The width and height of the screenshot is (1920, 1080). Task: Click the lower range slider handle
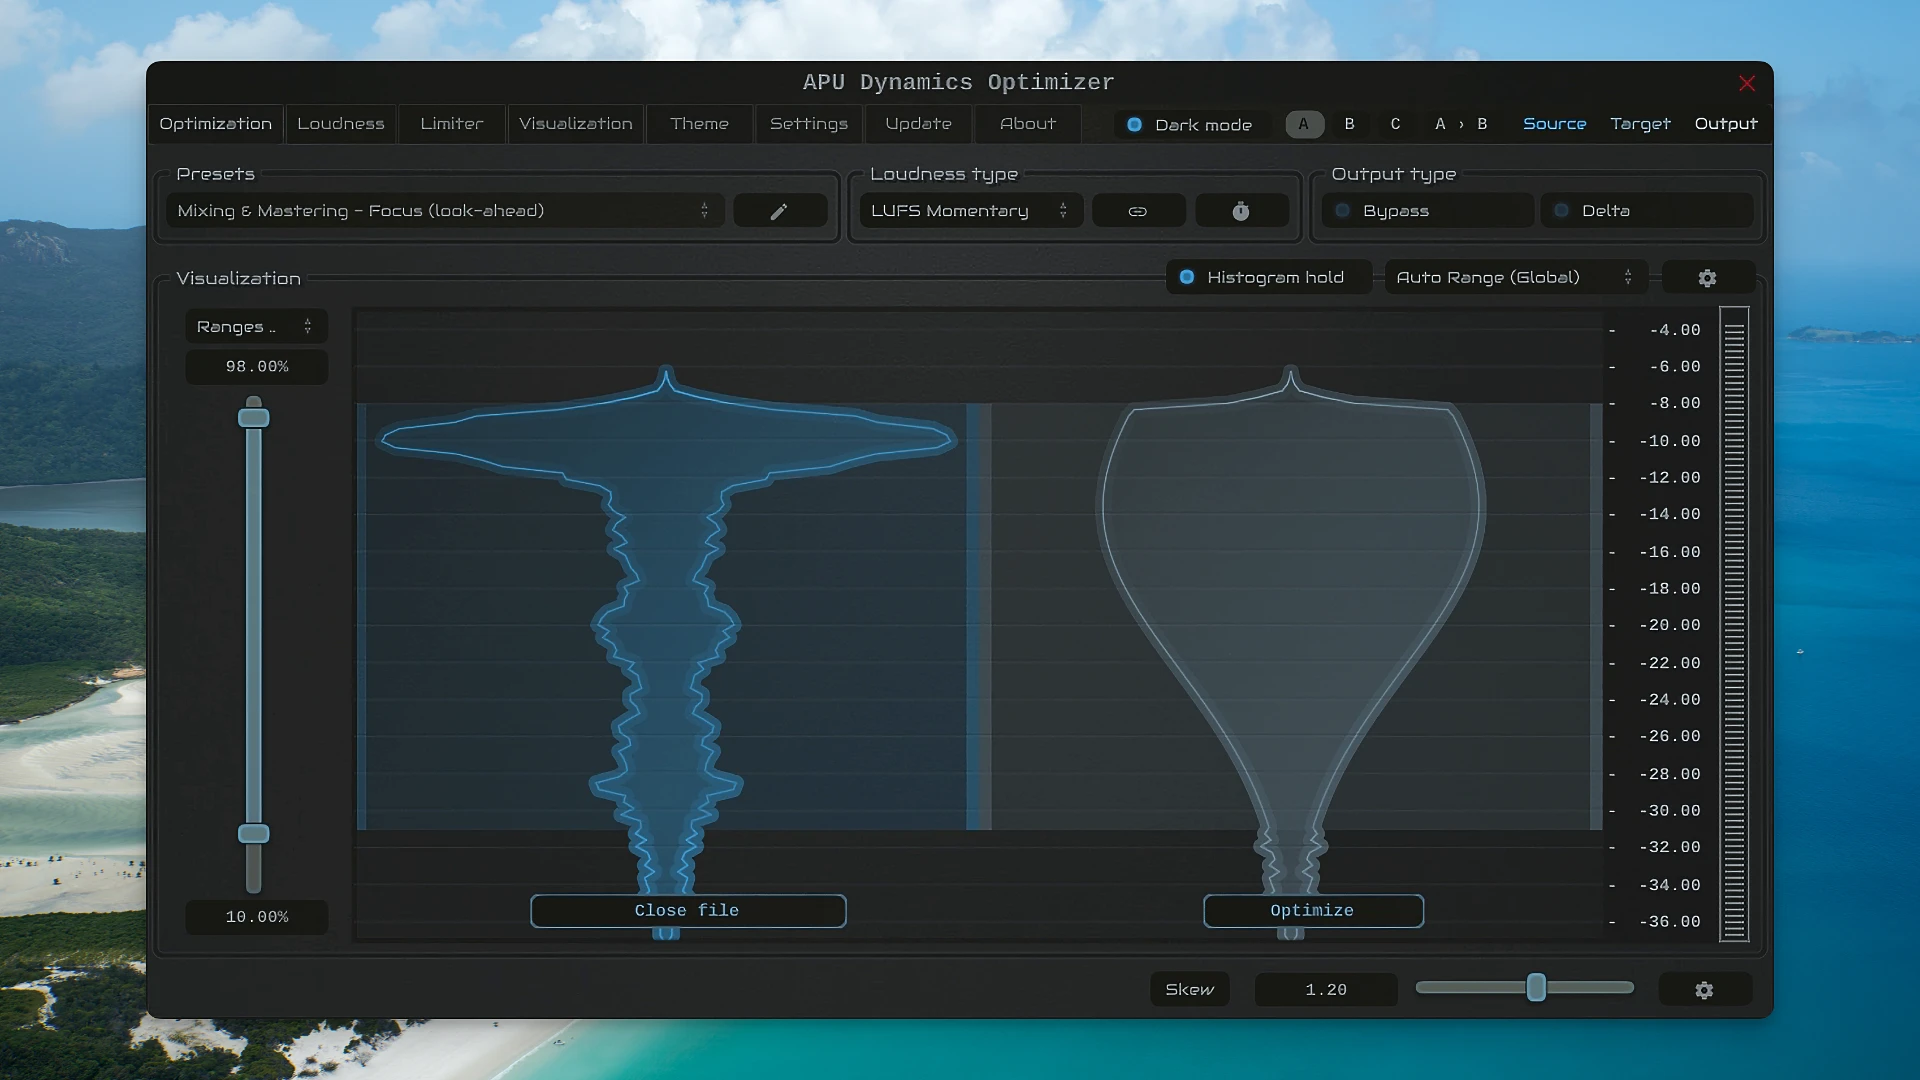[254, 834]
